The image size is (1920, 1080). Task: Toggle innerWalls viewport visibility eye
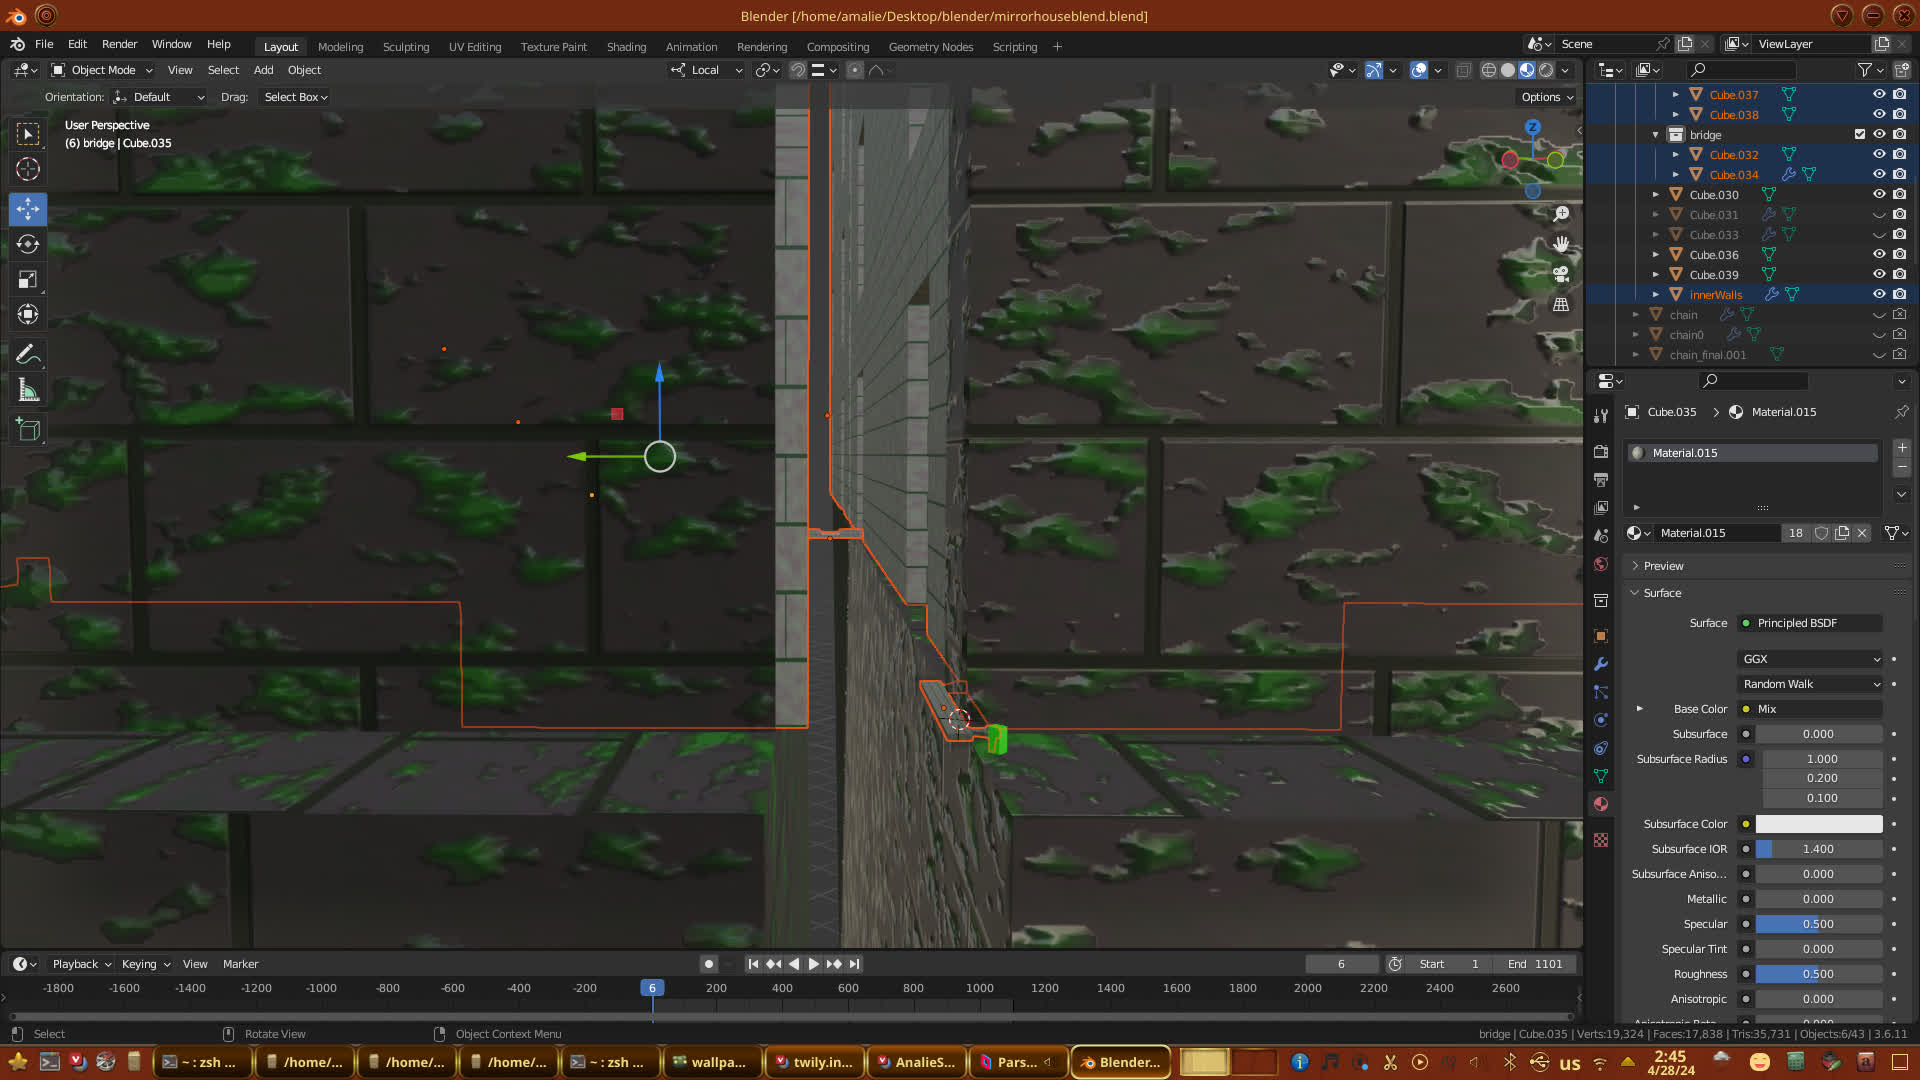click(x=1879, y=294)
